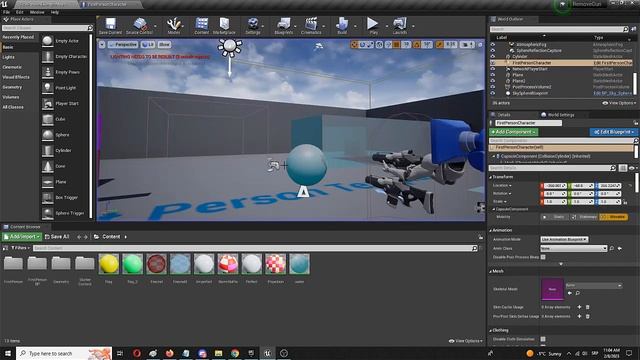Viewport: 640px width, 360px height.
Task: Toggle Disable Post Process Blueprint checkbox
Action: (543, 257)
